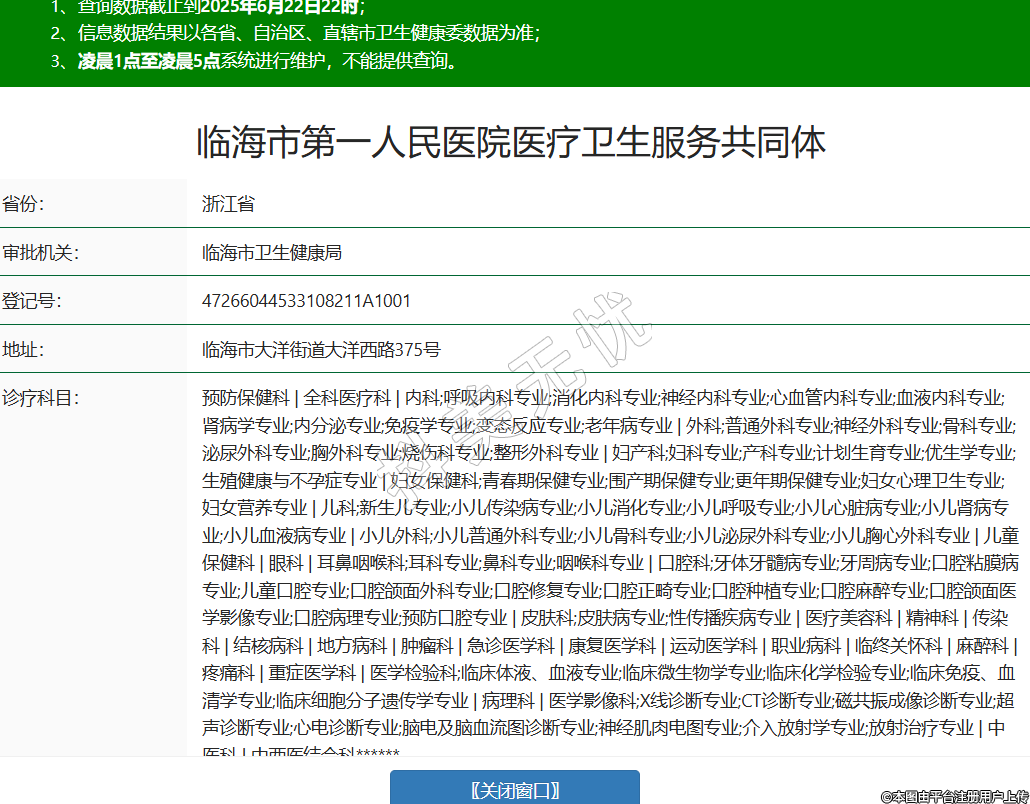
Task: Click the hospital name heading
Action: (x=511, y=143)
